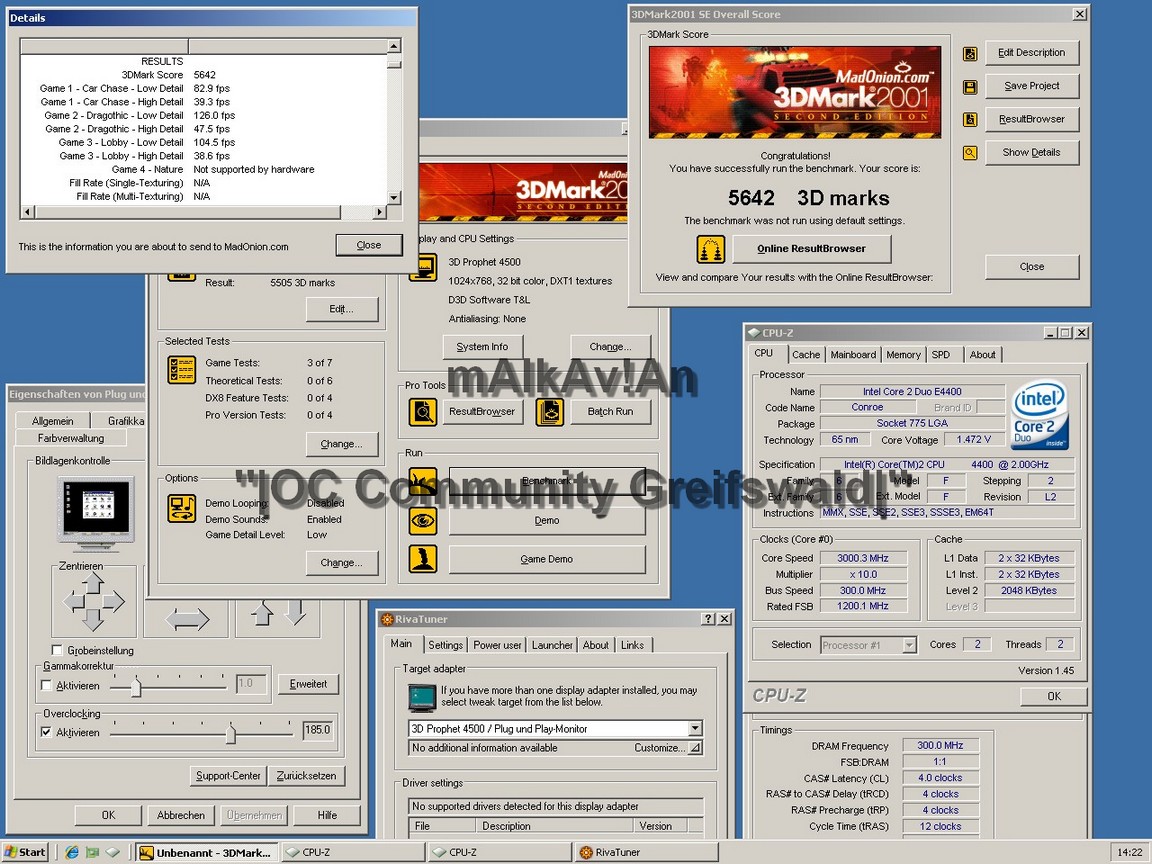Enable Gammakorrektur Aktivieren checkbox
The image size is (1152, 864).
46,685
